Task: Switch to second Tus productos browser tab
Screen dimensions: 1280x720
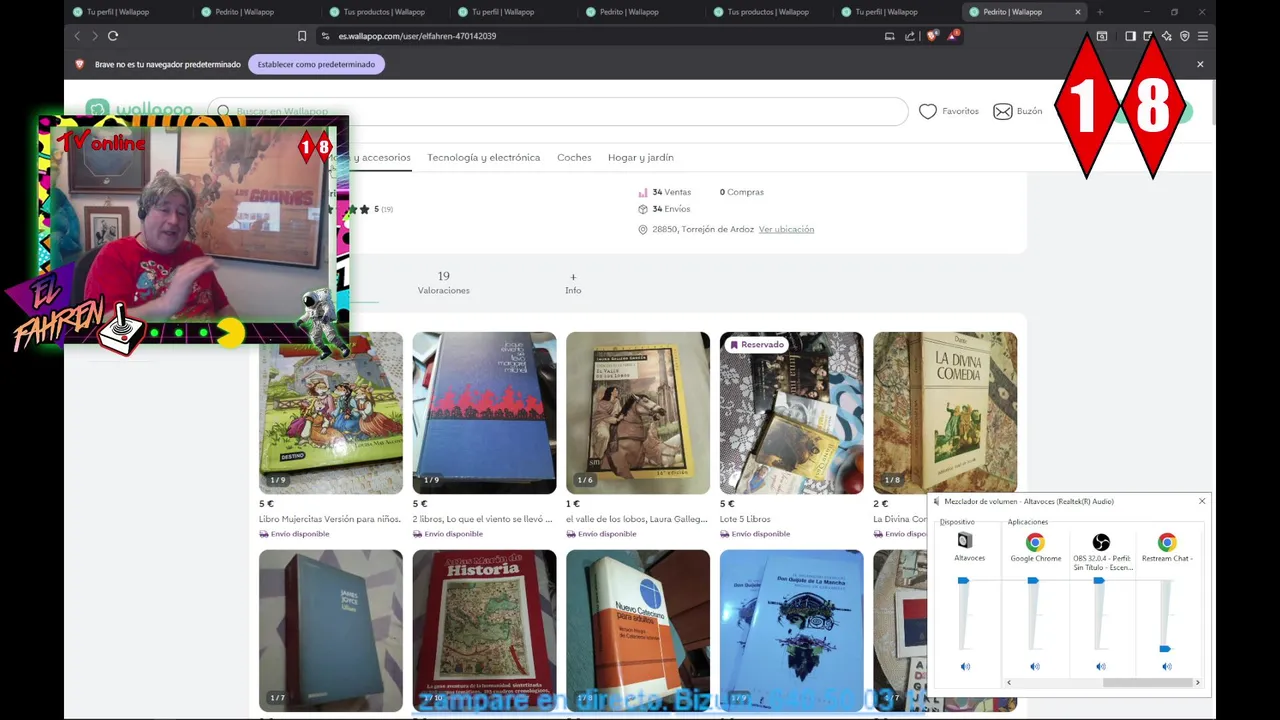Action: click(x=768, y=12)
